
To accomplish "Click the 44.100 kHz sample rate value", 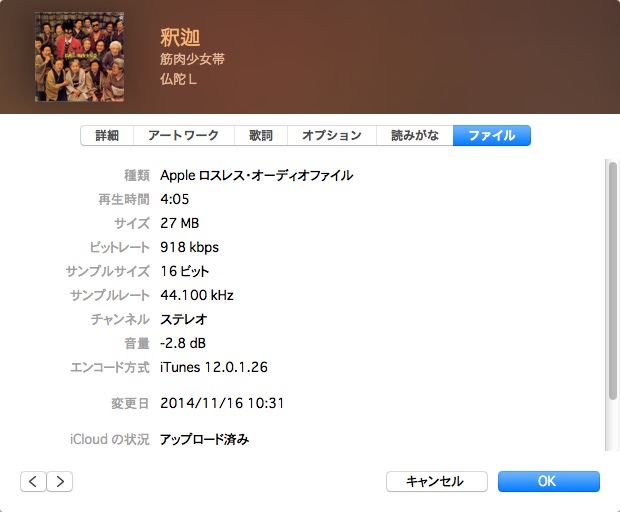I will pyautogui.click(x=197, y=295).
